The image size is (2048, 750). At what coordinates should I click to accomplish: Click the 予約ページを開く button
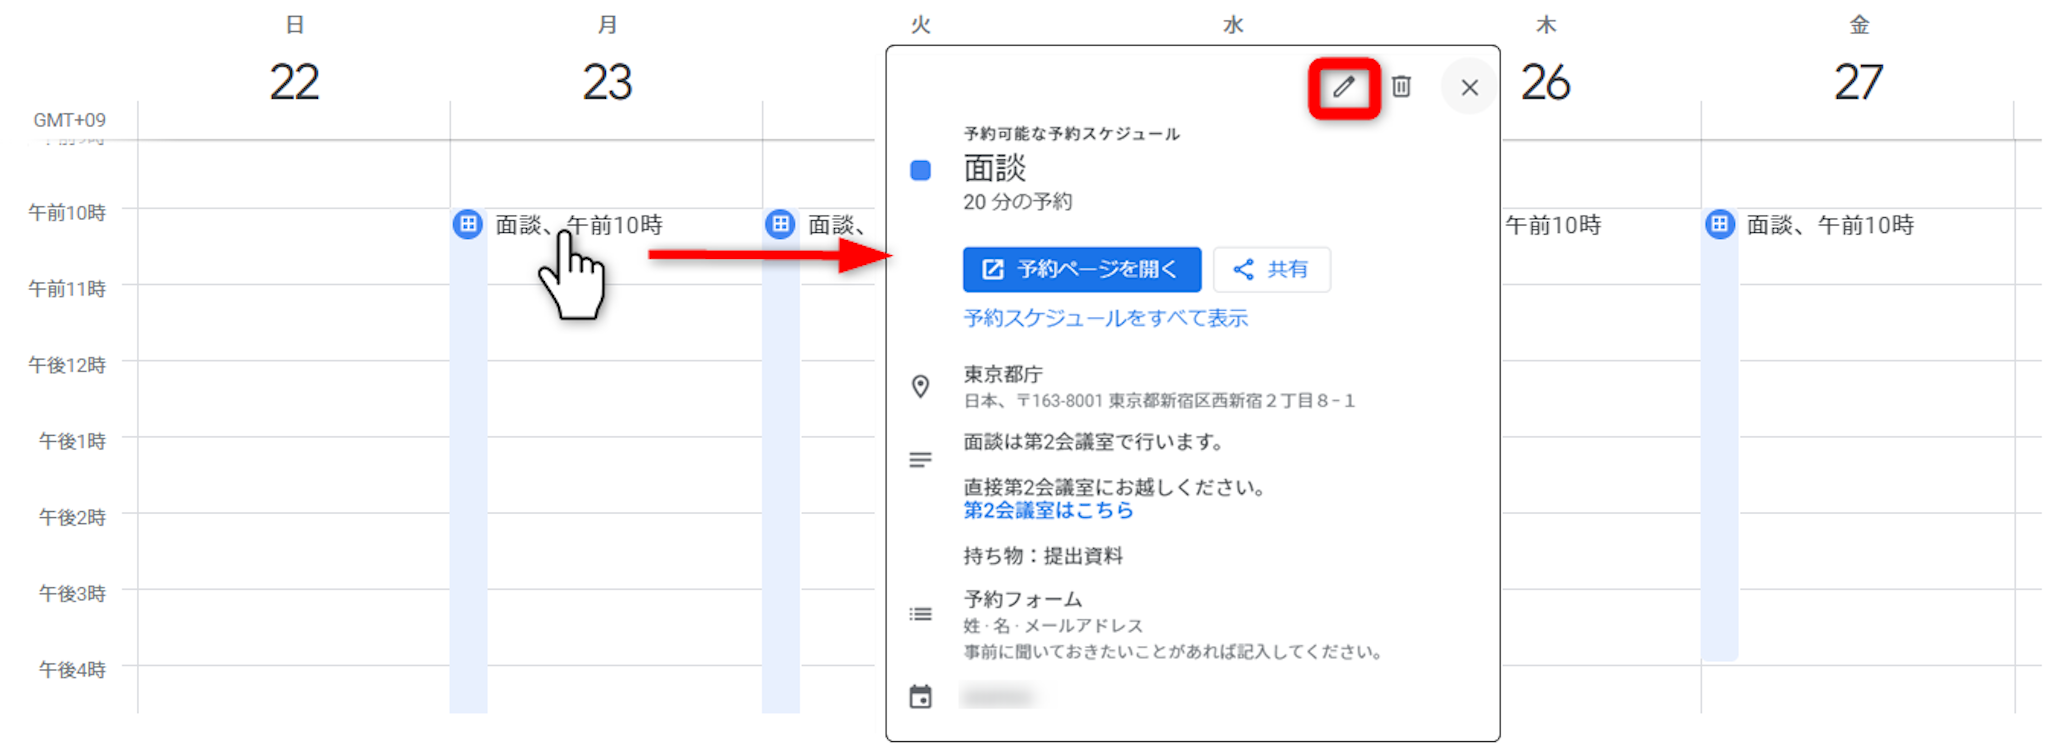click(x=1081, y=269)
